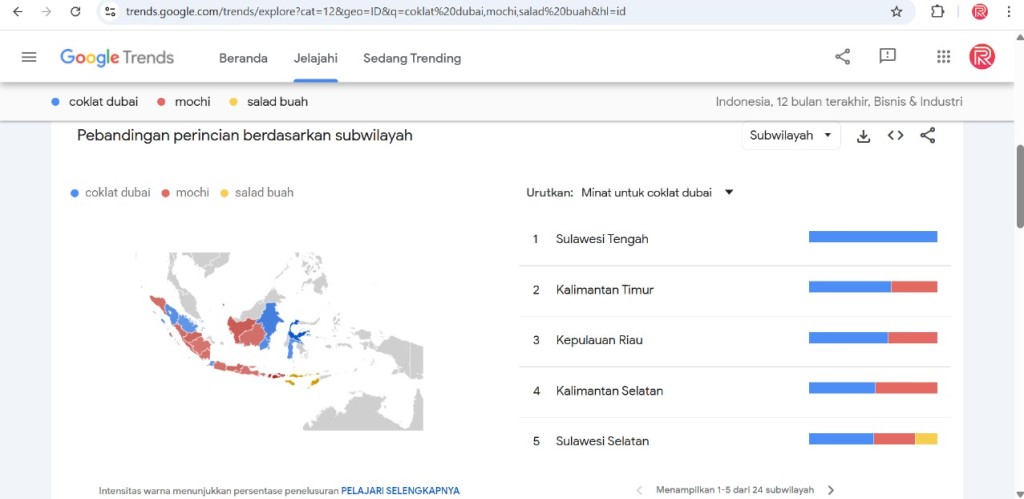1024x499 pixels.
Task: Send feedback with the exclamation bubble icon
Action: pos(887,56)
